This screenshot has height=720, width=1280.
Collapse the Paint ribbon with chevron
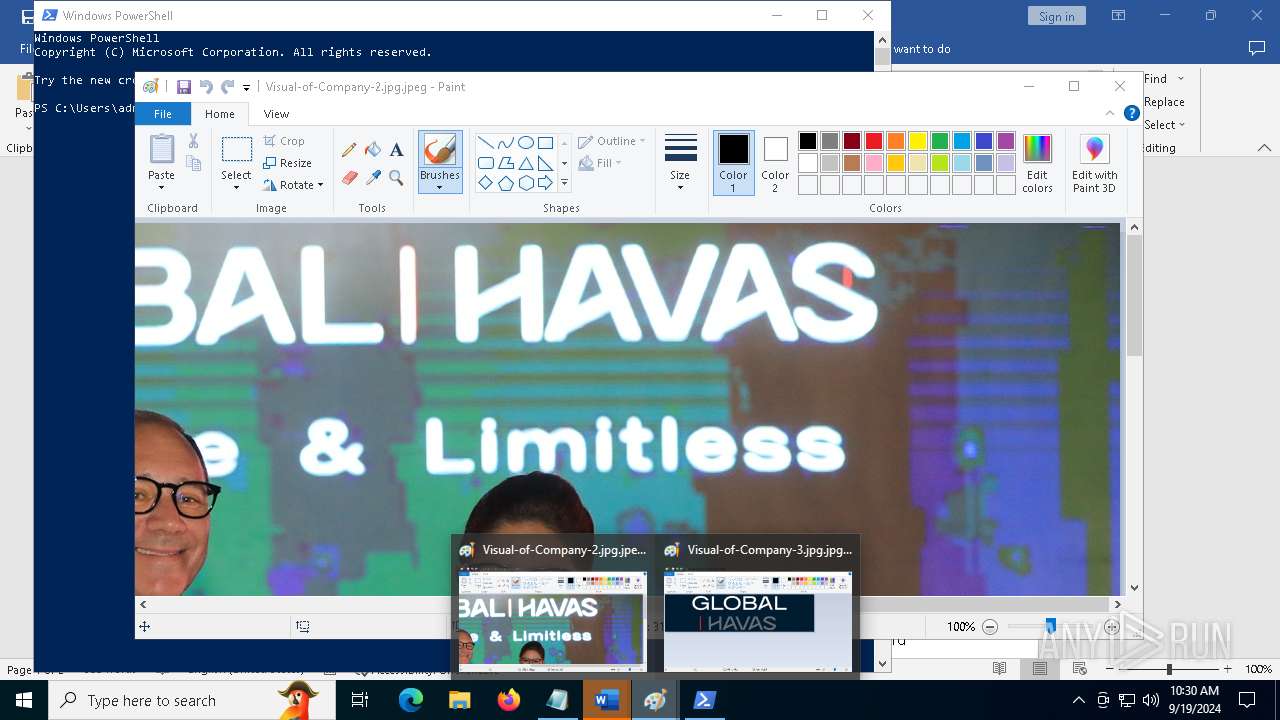click(1110, 114)
